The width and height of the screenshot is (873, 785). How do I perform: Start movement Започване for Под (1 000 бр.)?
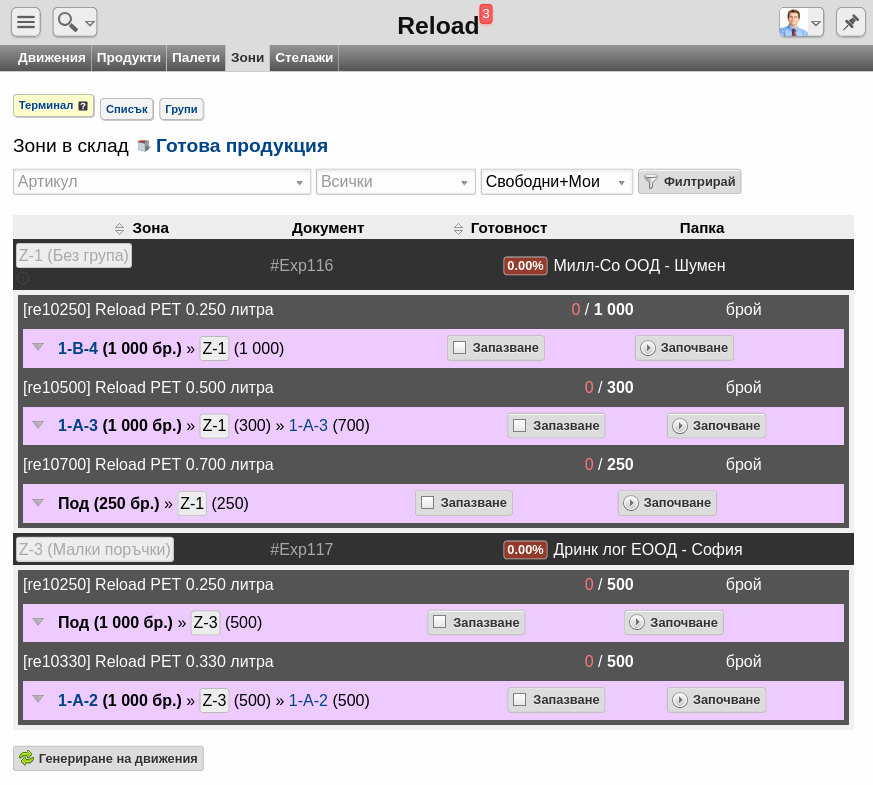[674, 622]
